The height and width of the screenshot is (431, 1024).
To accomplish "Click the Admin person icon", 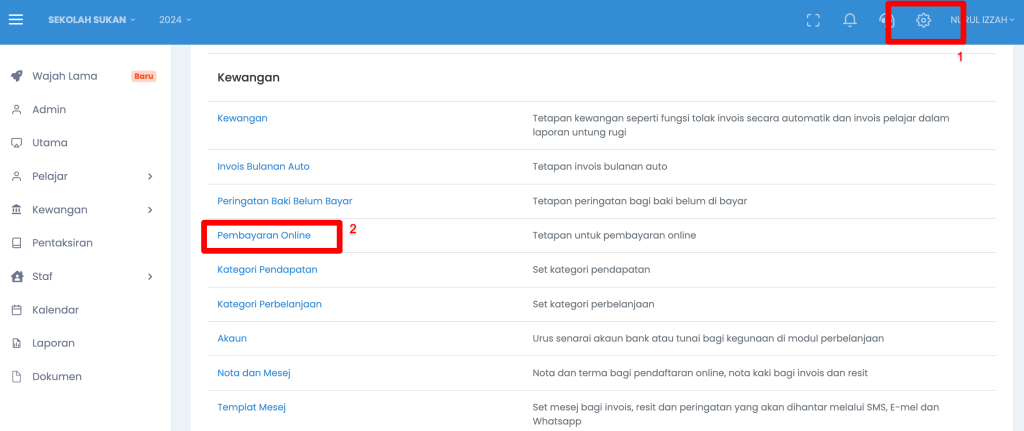I will [x=17, y=110].
